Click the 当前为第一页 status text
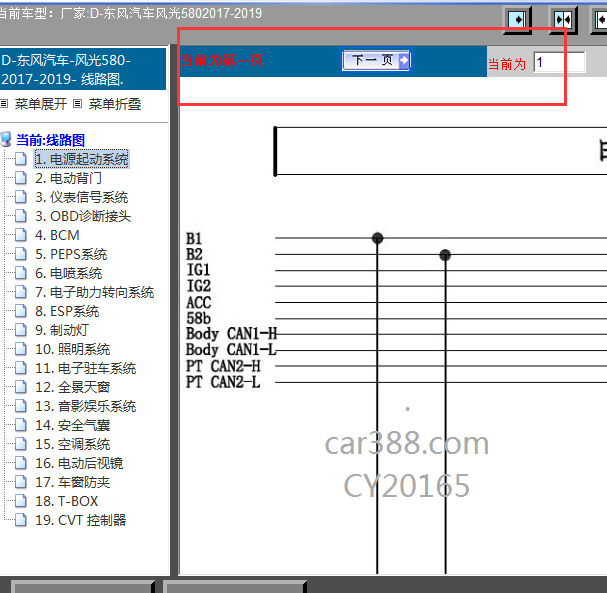Viewport: 607px width, 593px height. pyautogui.click(x=222, y=60)
